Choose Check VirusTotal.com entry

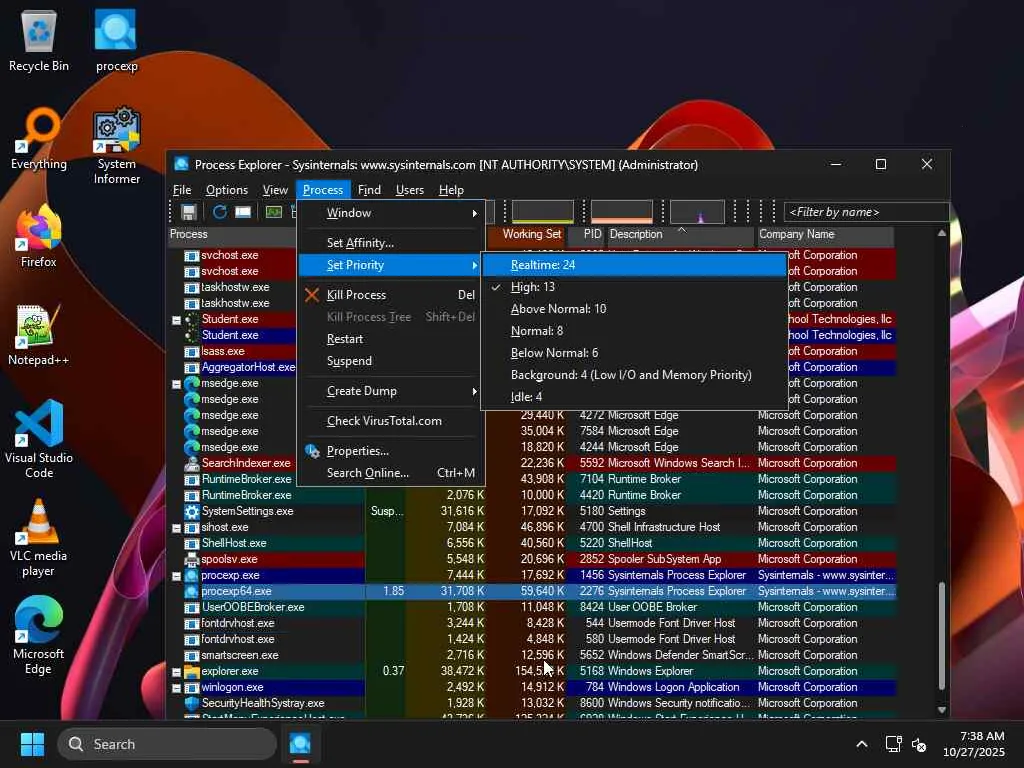[x=391, y=421]
